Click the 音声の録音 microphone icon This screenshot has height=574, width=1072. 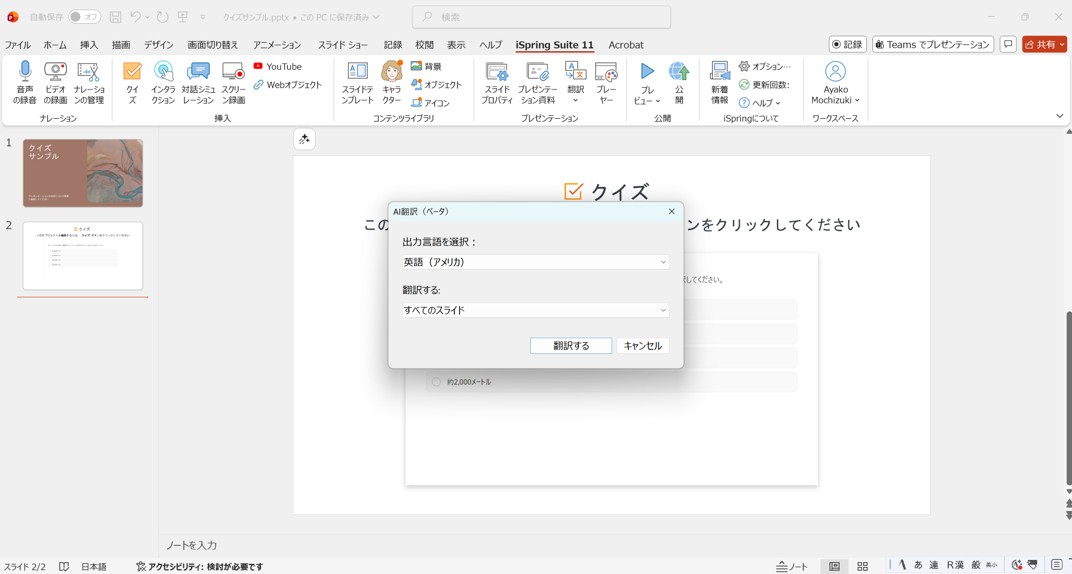tap(25, 81)
